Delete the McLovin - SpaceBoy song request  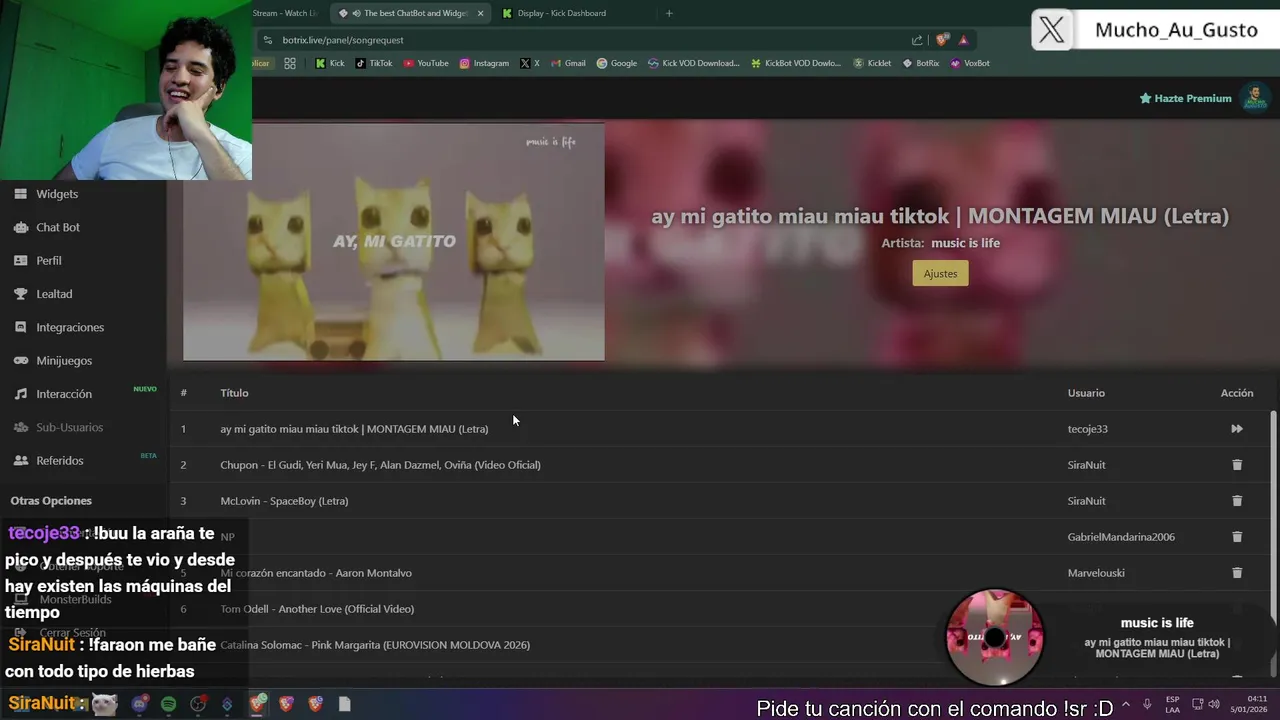pos(1237,501)
